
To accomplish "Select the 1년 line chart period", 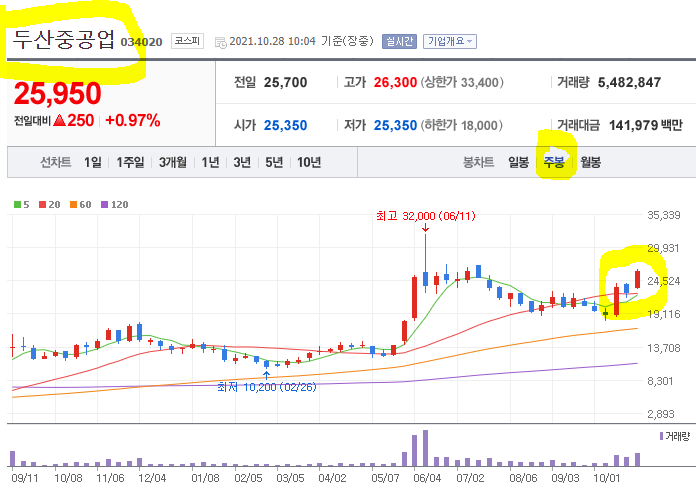I will [x=210, y=163].
